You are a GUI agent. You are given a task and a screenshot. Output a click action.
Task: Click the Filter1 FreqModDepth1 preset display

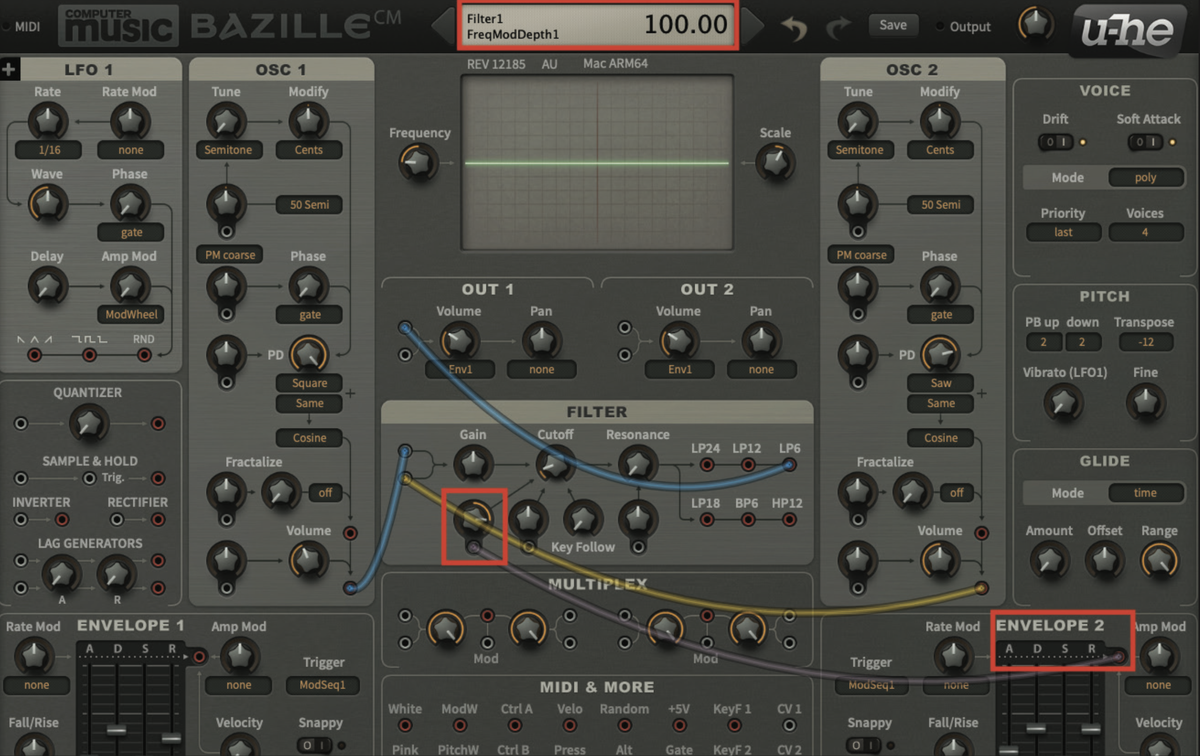pyautogui.click(x=597, y=24)
